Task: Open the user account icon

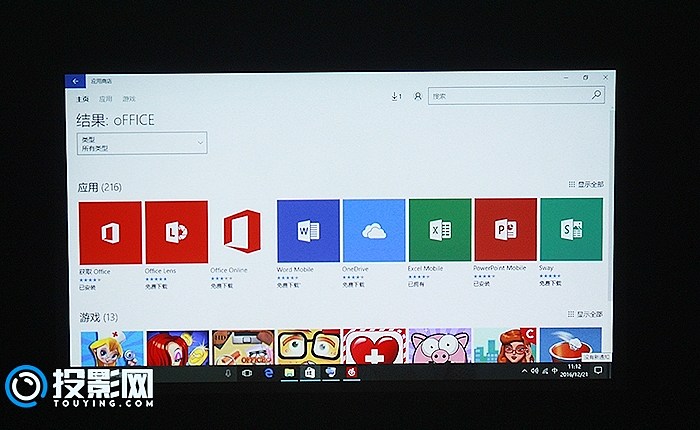Action: (417, 96)
